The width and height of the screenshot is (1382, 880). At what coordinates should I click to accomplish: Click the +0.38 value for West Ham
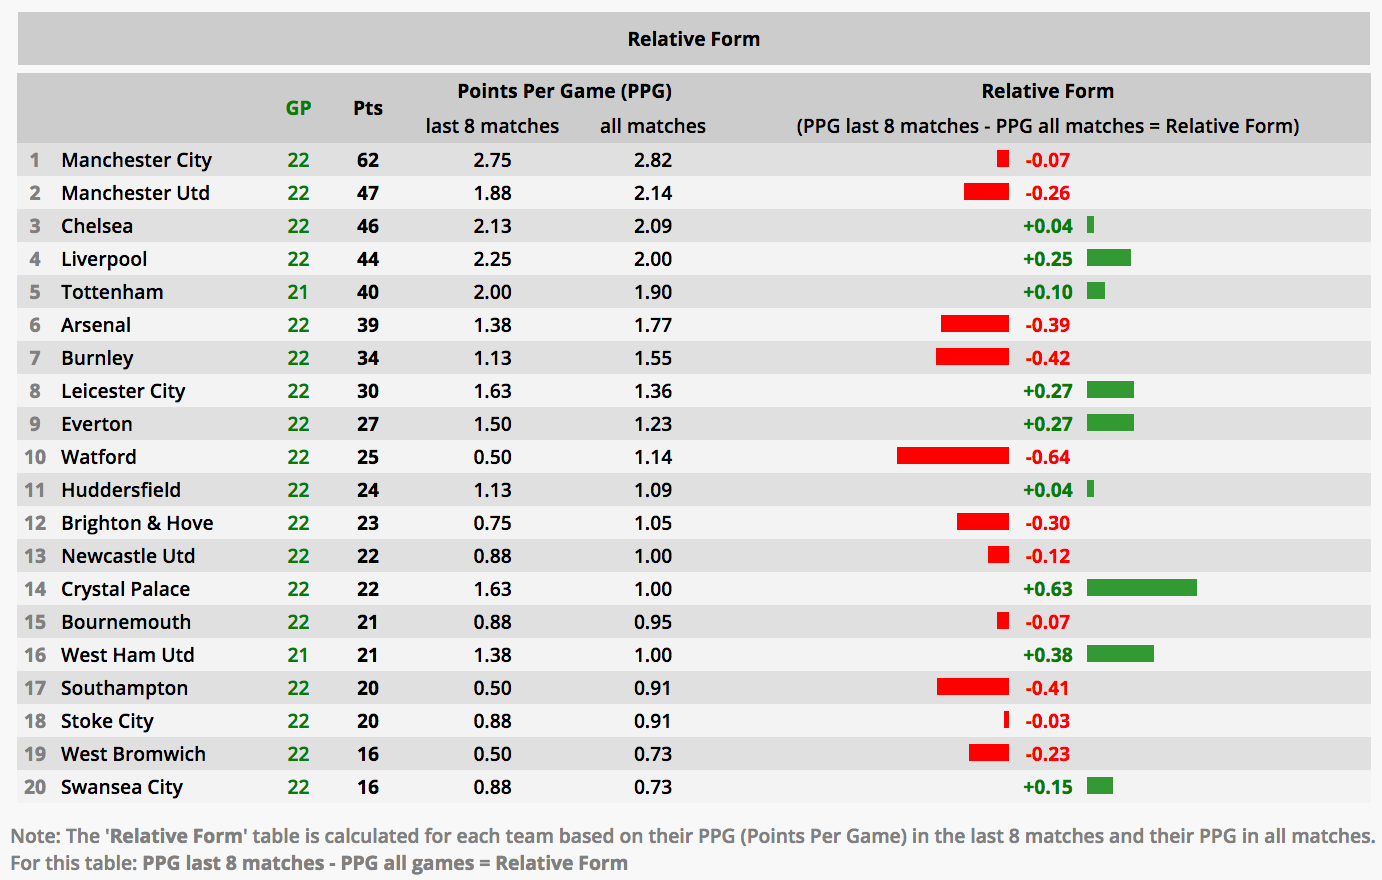click(1047, 655)
